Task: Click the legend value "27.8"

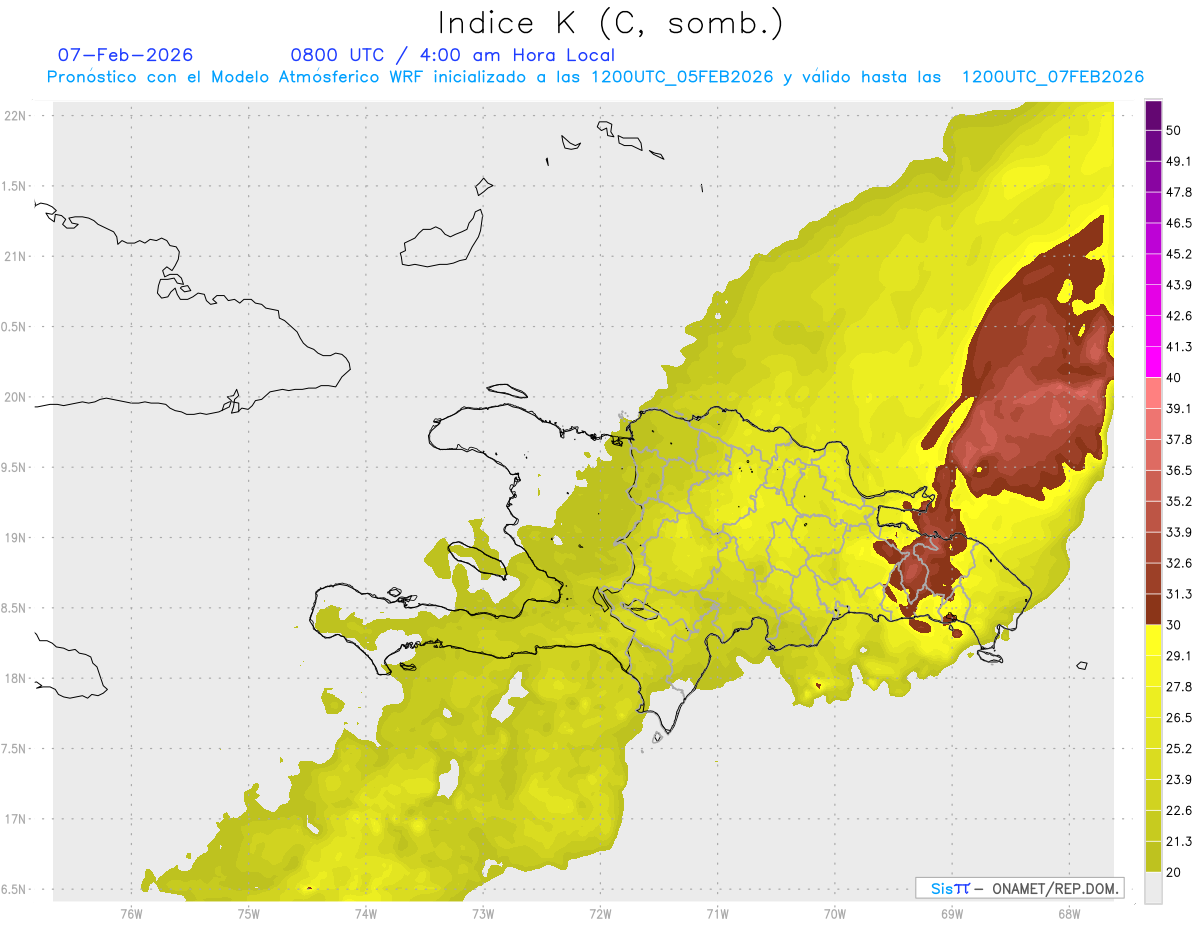Action: pos(1179,686)
